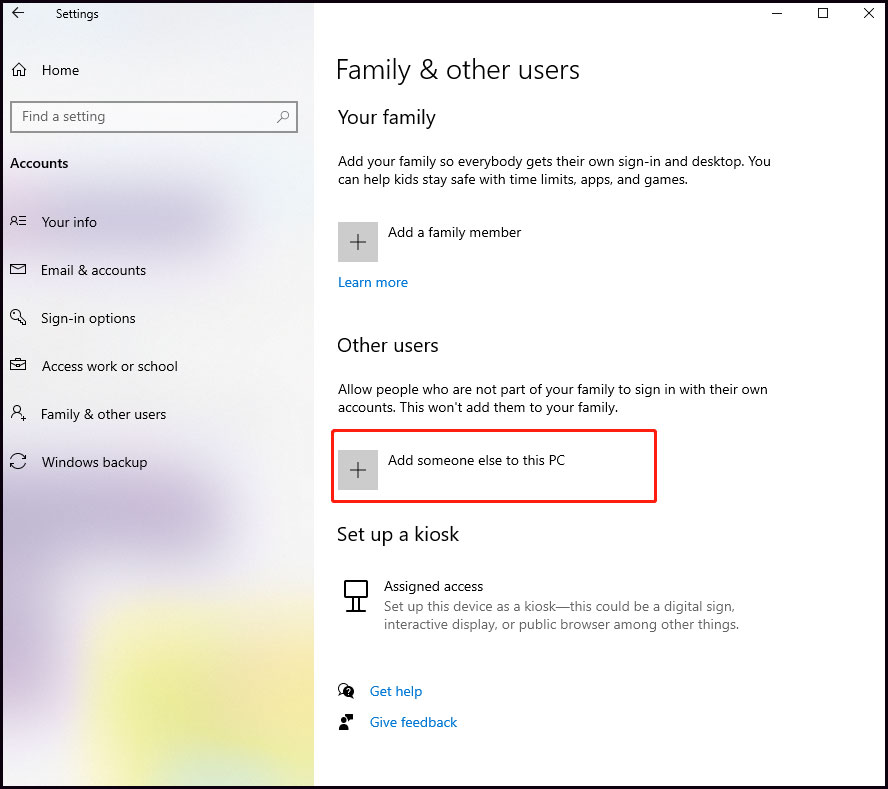Click the plus icon to add someone else
Viewport: 888px width, 789px height.
pos(358,470)
